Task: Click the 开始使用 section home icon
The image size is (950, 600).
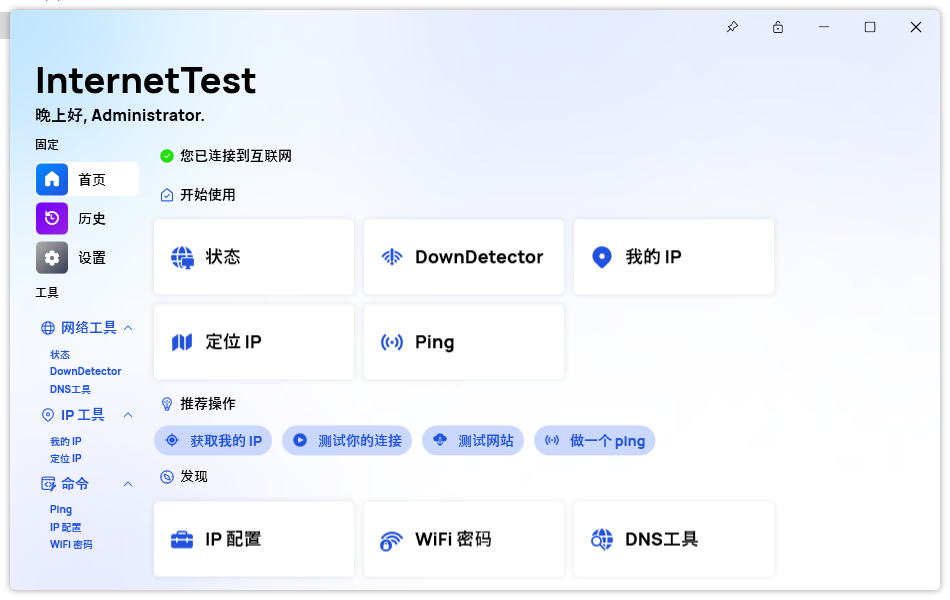Action: (x=167, y=195)
